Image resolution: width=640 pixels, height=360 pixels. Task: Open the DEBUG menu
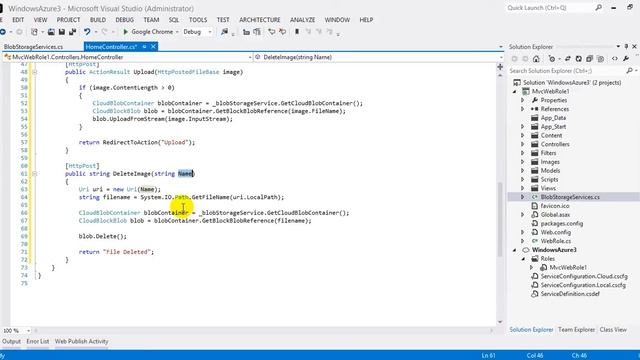coord(124,20)
